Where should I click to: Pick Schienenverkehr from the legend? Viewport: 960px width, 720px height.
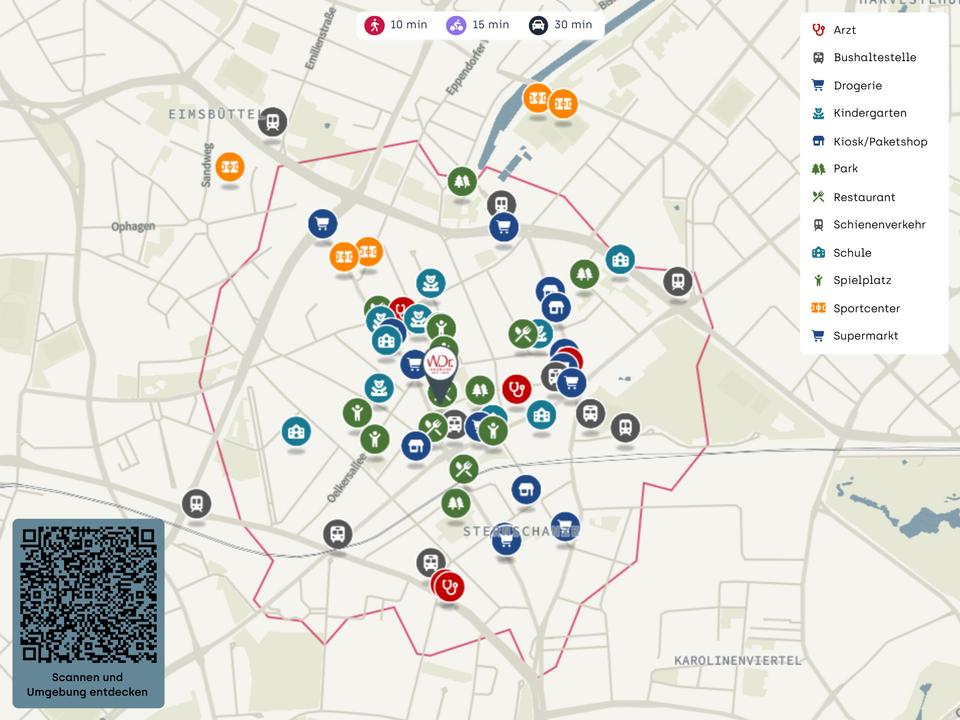(x=878, y=225)
